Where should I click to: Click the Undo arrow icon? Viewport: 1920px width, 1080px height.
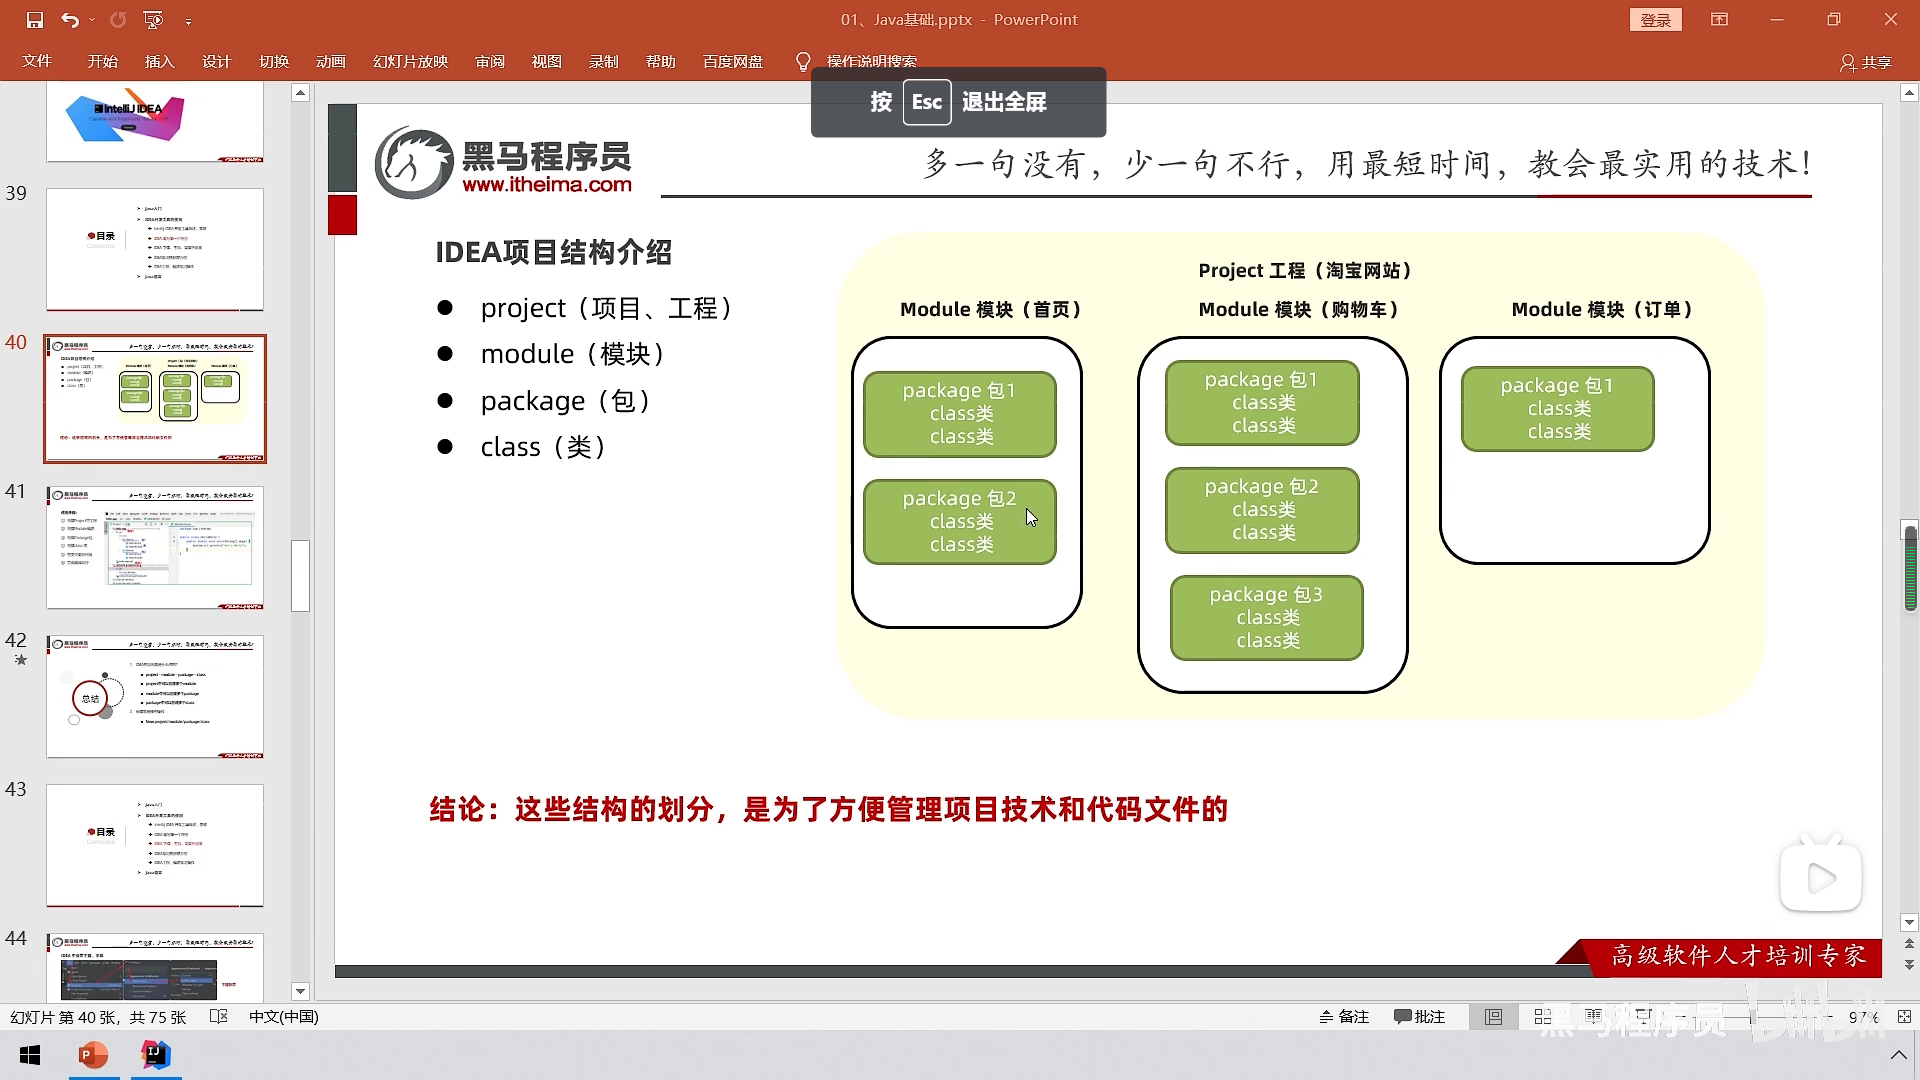click(68, 20)
